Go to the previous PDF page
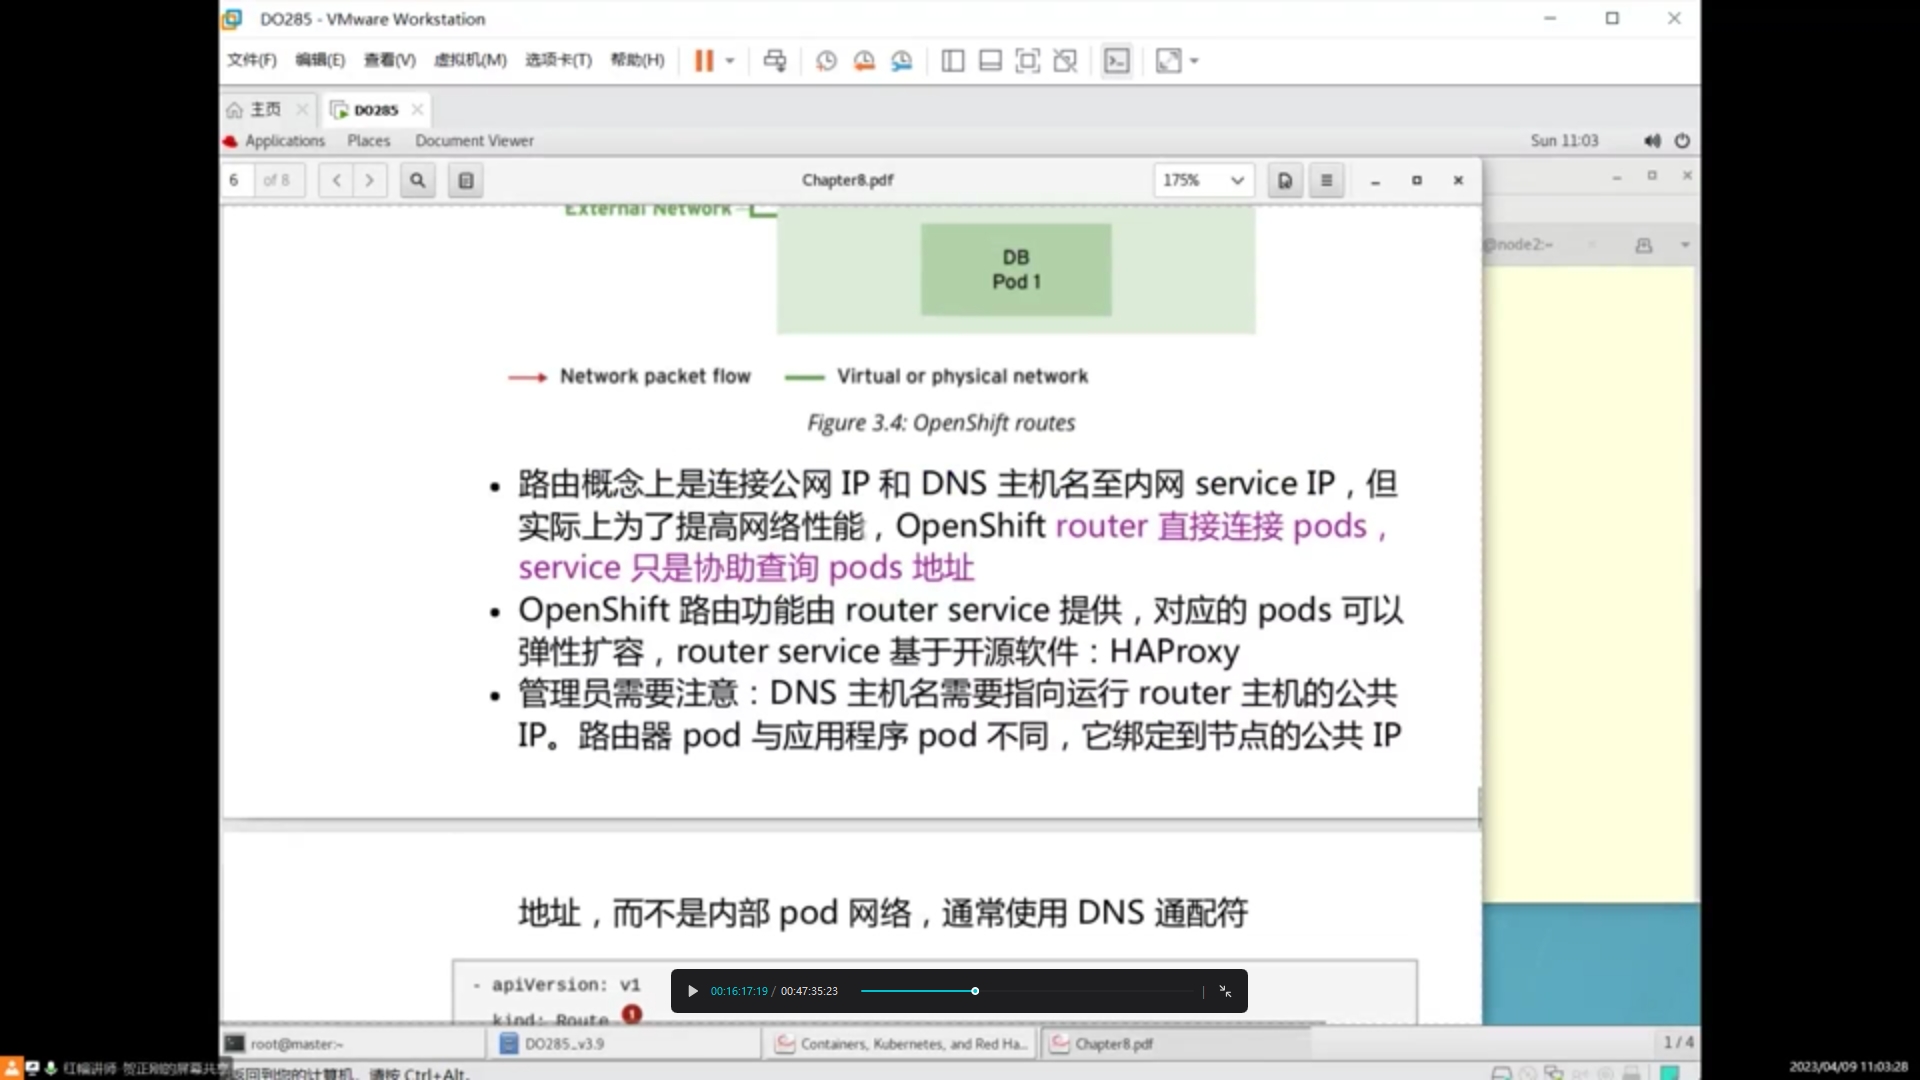 (x=336, y=180)
